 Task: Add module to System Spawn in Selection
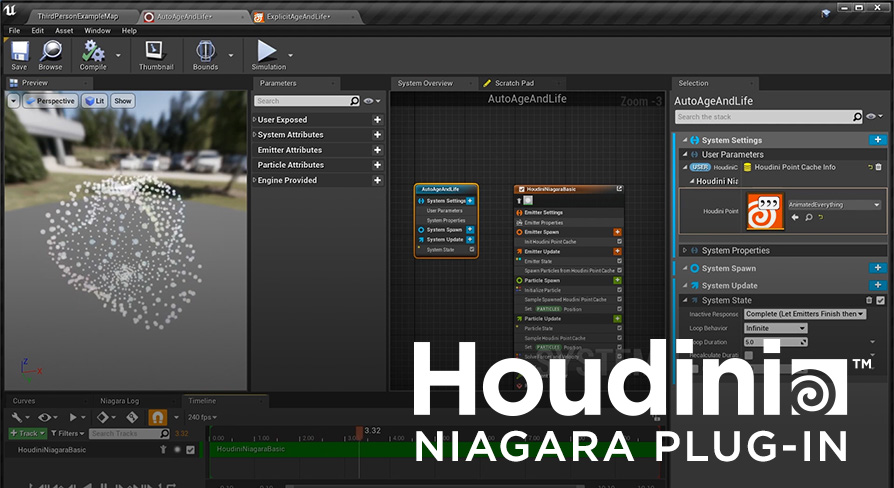(877, 268)
